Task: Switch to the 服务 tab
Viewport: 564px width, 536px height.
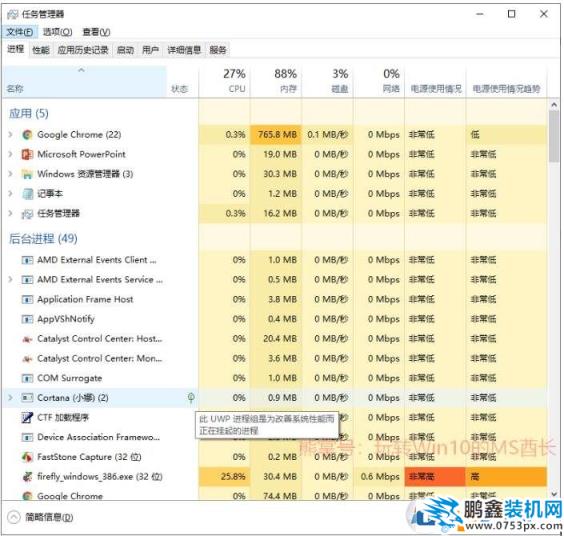Action: pos(218,50)
